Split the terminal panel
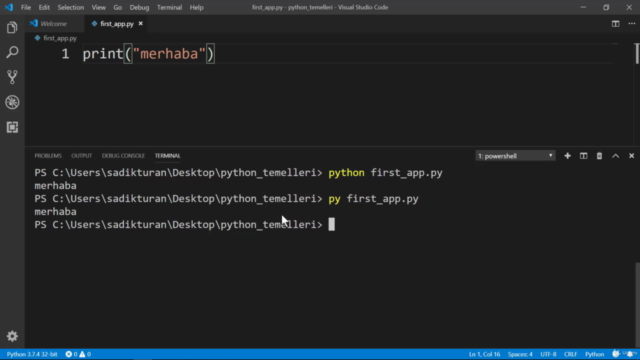 point(583,156)
